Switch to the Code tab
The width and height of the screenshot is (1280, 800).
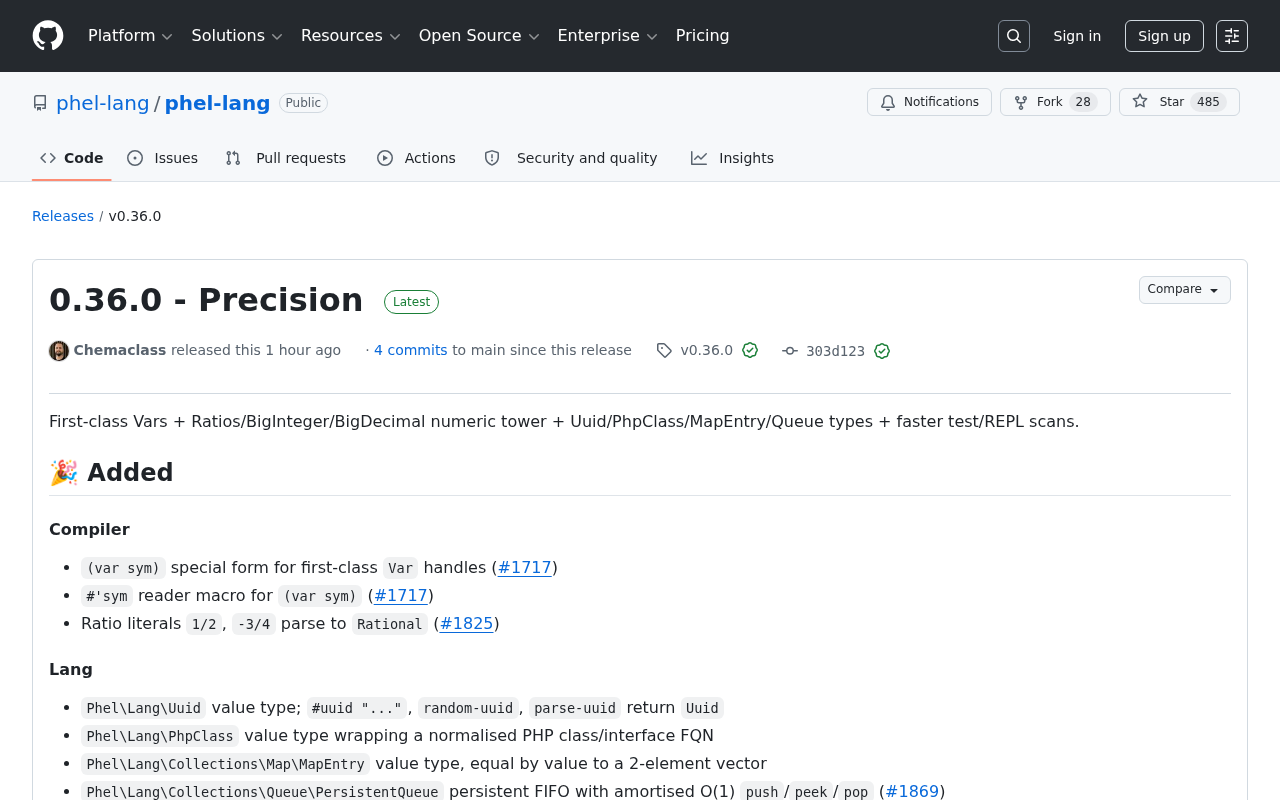point(72,158)
